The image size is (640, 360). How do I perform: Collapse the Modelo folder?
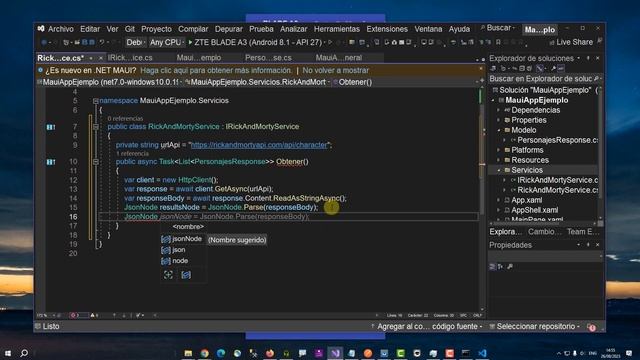[498, 130]
